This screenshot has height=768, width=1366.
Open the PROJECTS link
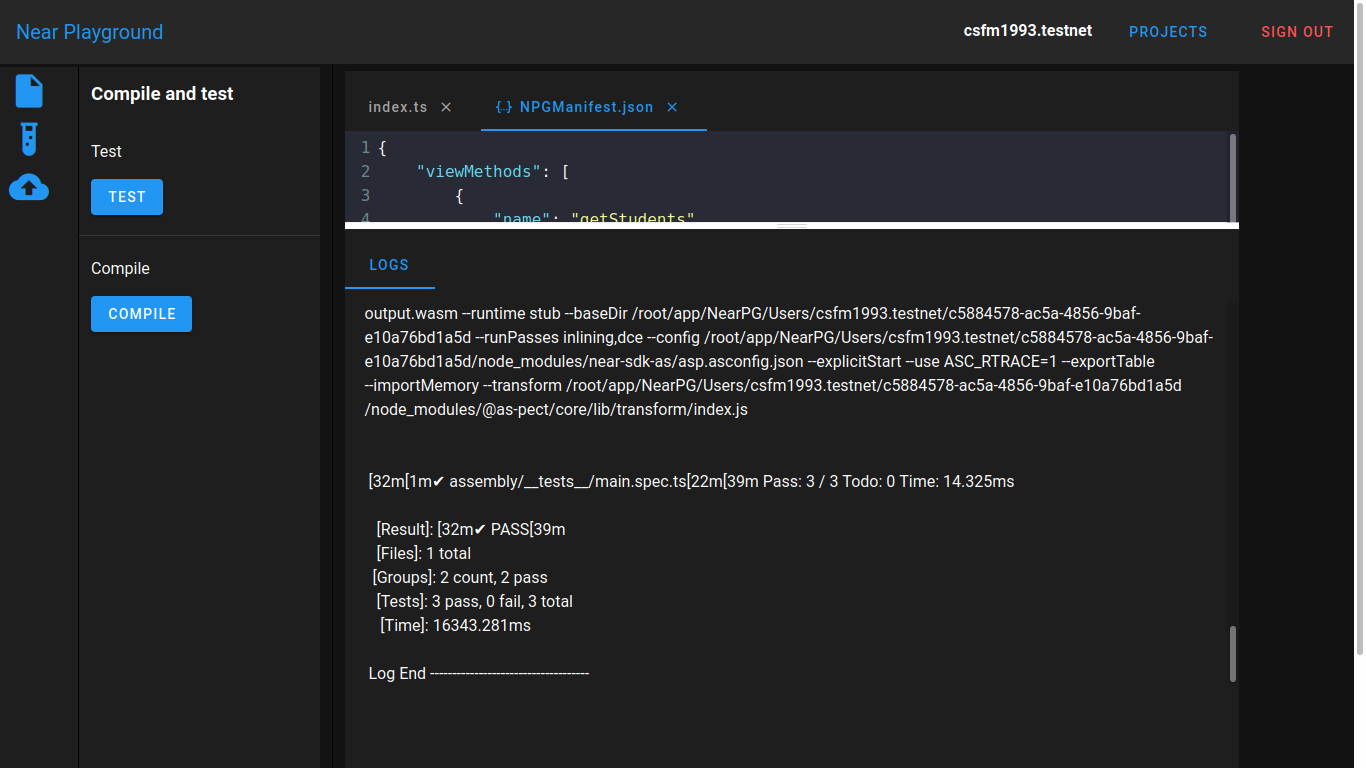(x=1168, y=32)
